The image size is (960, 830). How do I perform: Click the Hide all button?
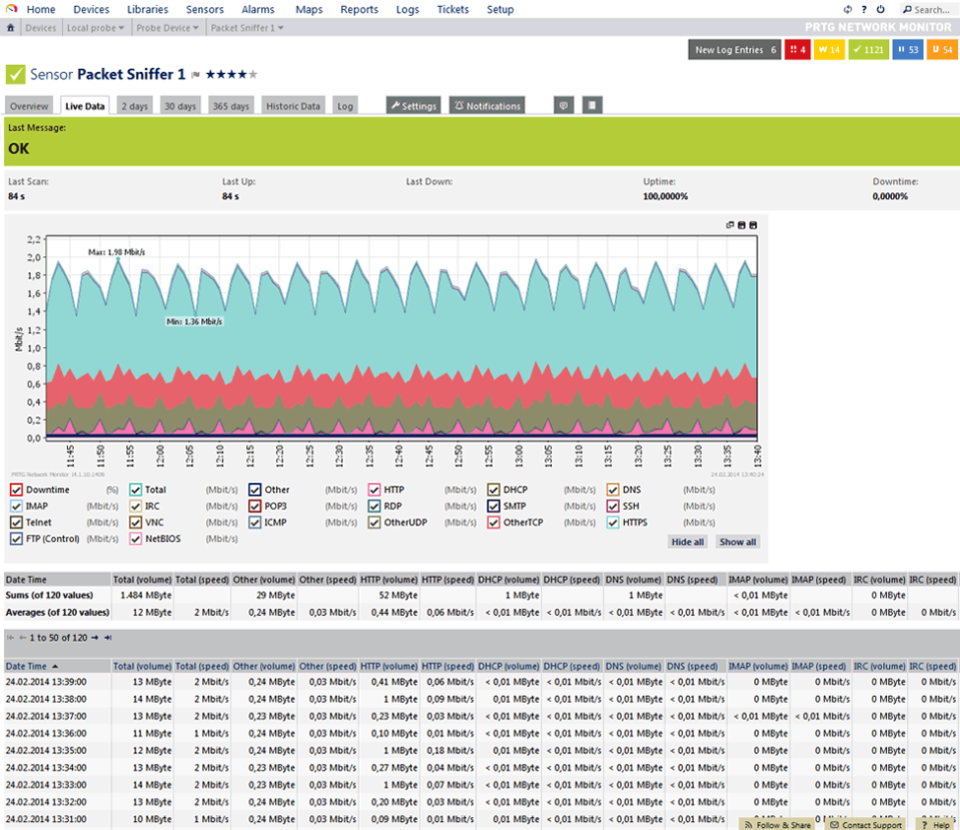[688, 541]
